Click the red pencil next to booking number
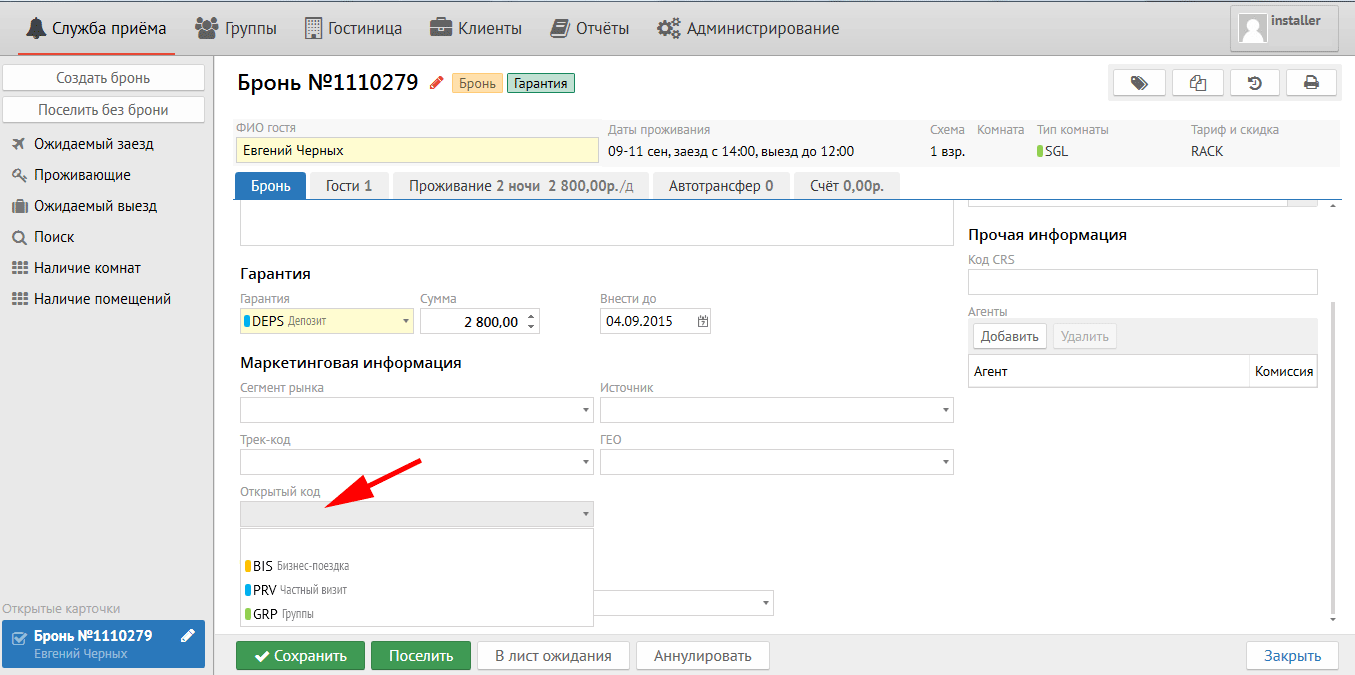The height and width of the screenshot is (675, 1355). (436, 83)
